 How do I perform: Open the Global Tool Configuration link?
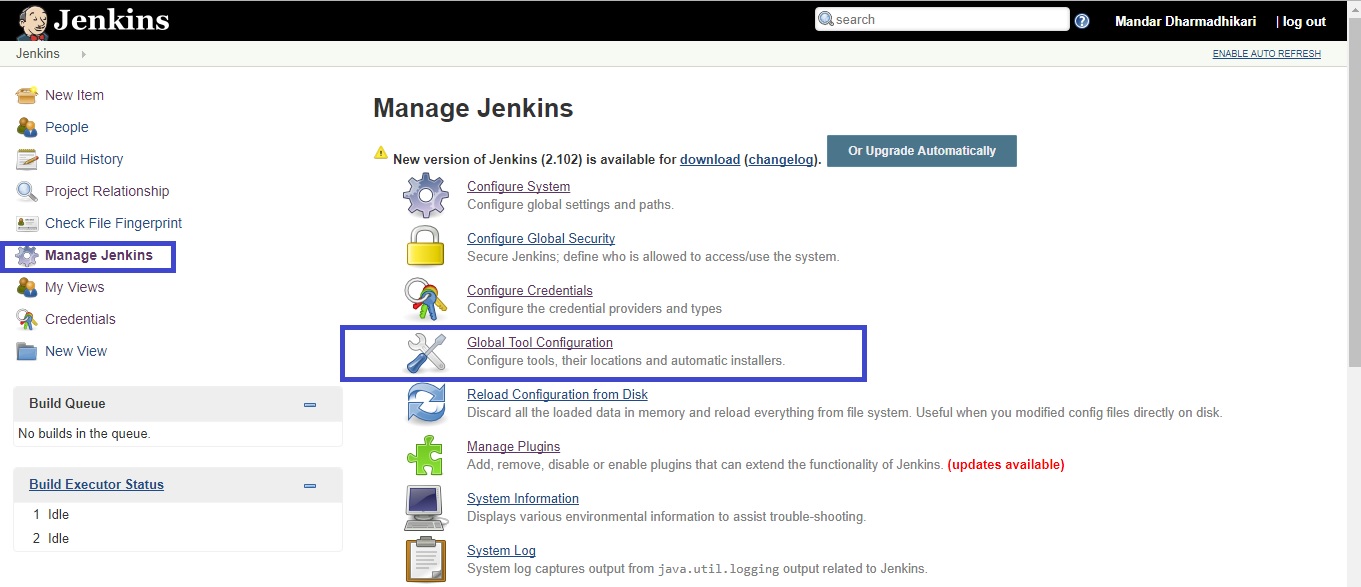click(540, 342)
